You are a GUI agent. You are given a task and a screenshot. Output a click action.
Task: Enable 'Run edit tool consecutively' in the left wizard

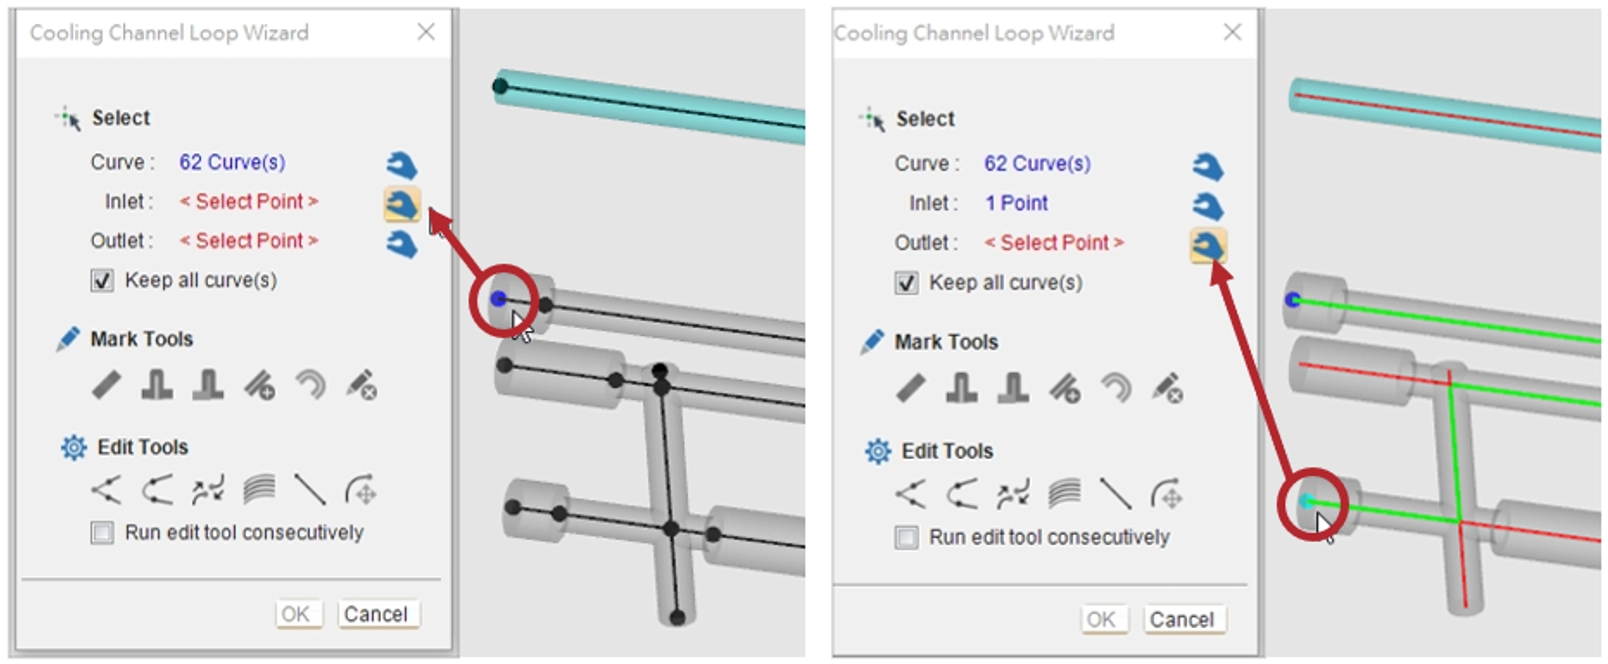coord(102,532)
